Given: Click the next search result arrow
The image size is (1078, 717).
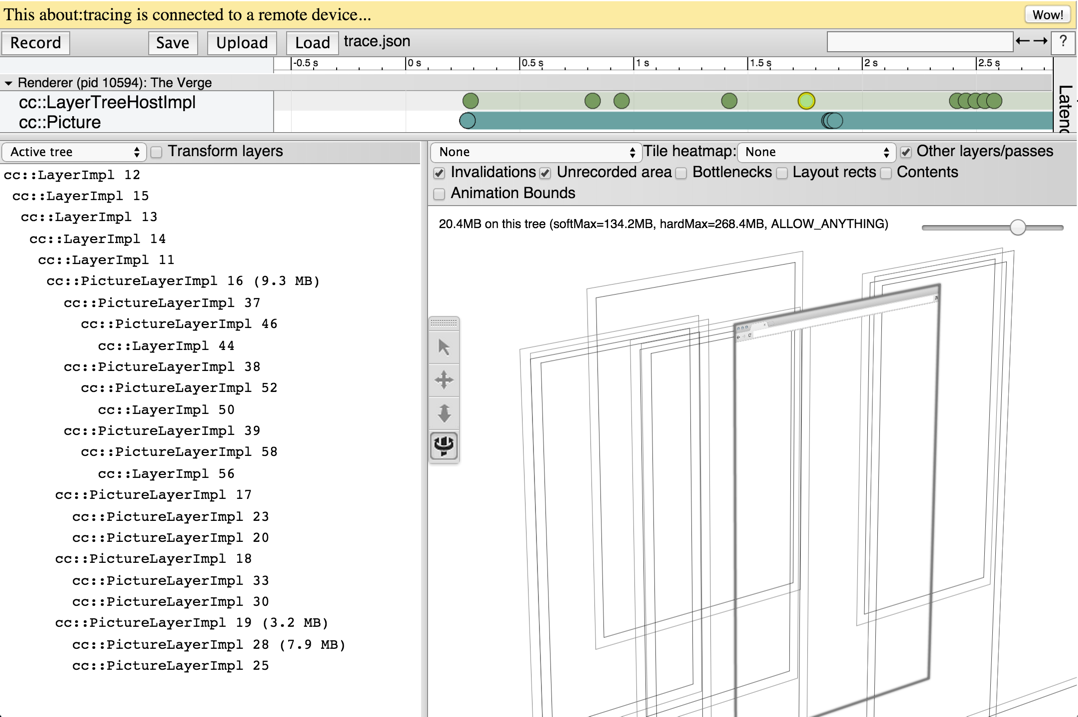Looking at the screenshot, I should click(x=1040, y=42).
